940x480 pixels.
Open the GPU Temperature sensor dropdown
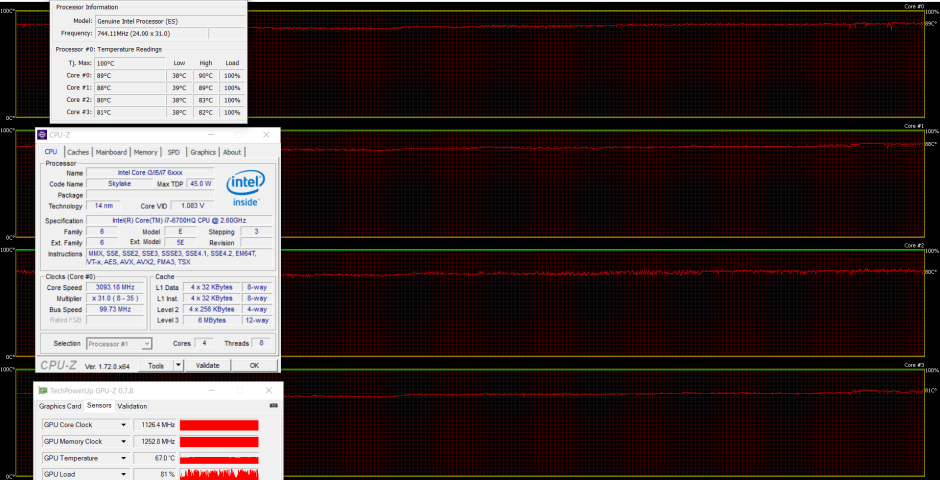(x=123, y=458)
